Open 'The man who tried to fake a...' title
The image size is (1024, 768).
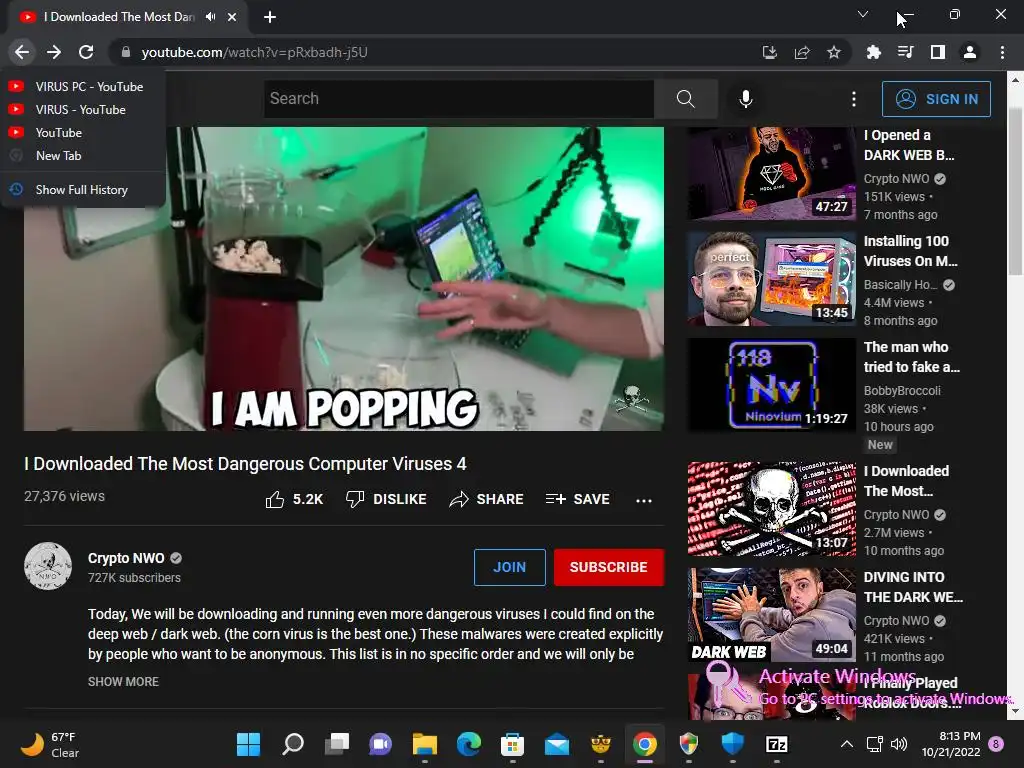912,357
